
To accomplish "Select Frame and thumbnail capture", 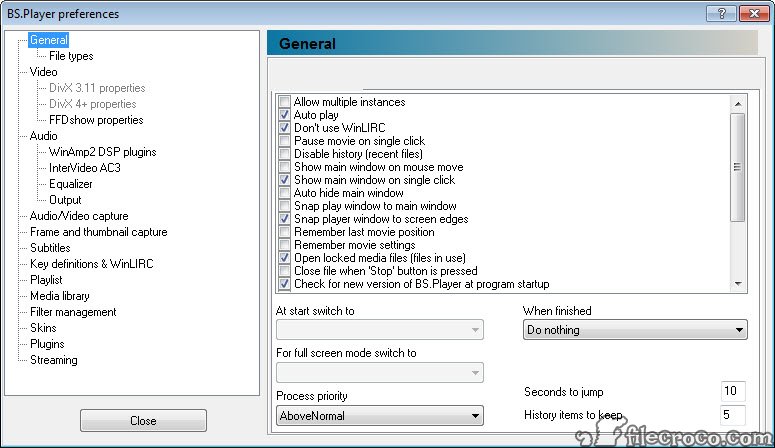I will click(x=98, y=232).
